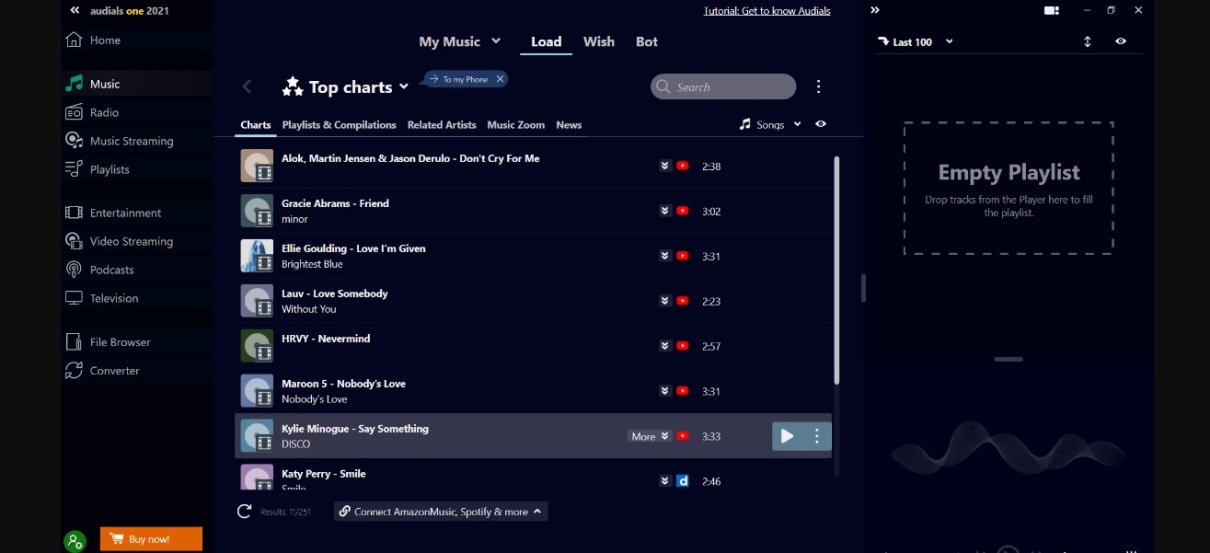The height and width of the screenshot is (553, 1210).
Task: Switch to the Wish tab
Action: pos(599,42)
